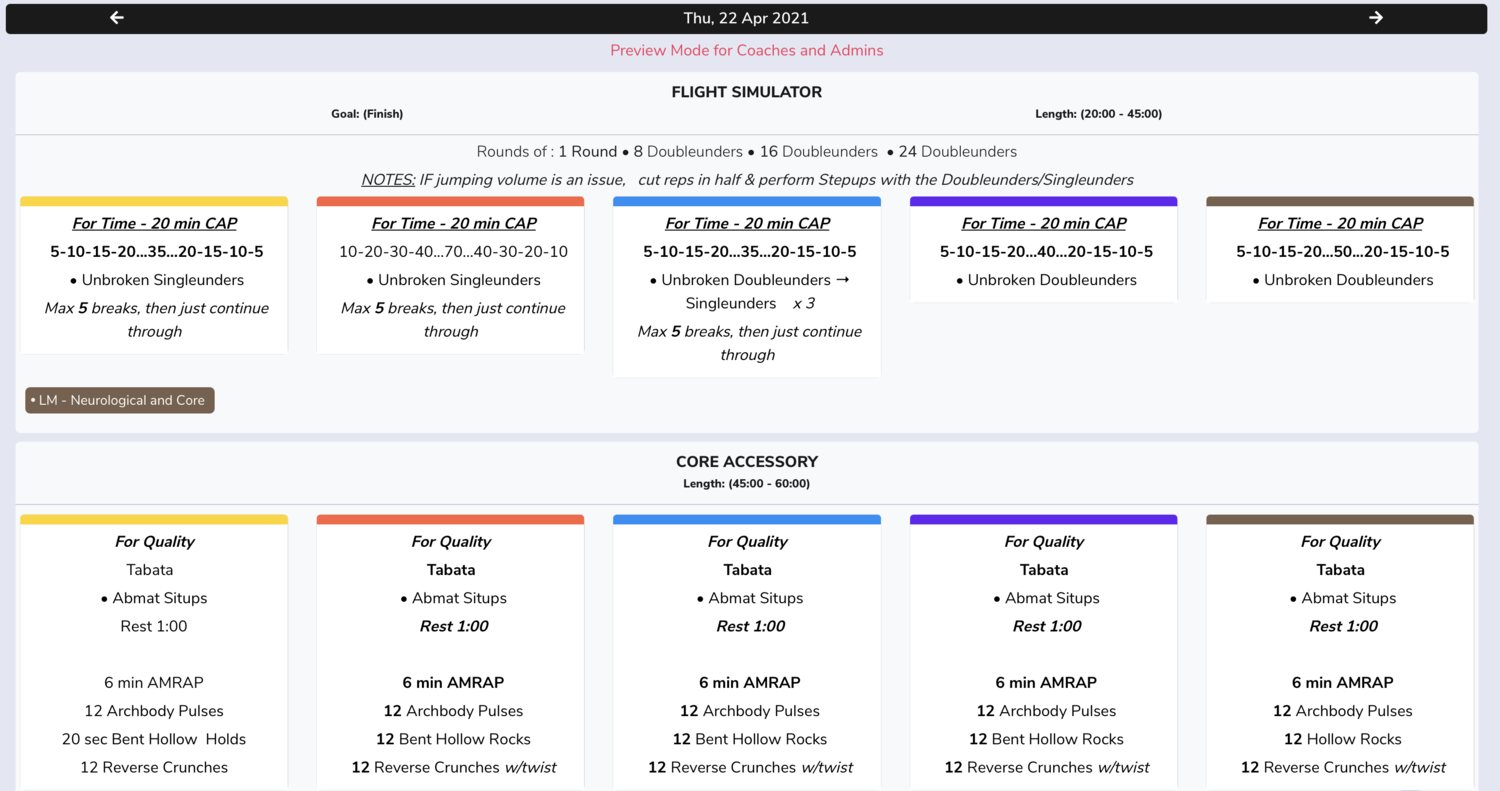Click the Rounds of 1 Round line
This screenshot has height=791, width=1500.
pyautogui.click(x=747, y=152)
